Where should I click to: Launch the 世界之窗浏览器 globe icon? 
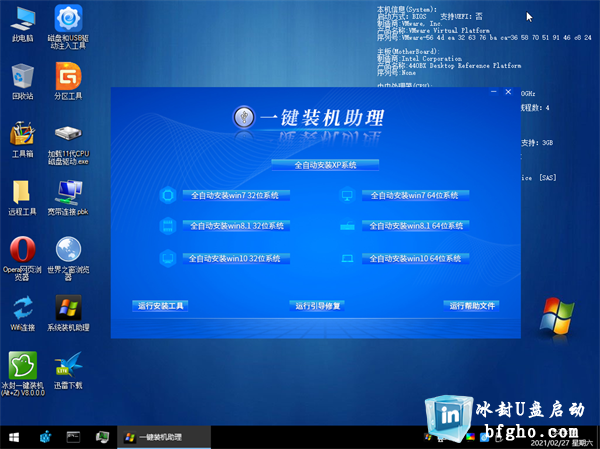pyautogui.click(x=68, y=259)
